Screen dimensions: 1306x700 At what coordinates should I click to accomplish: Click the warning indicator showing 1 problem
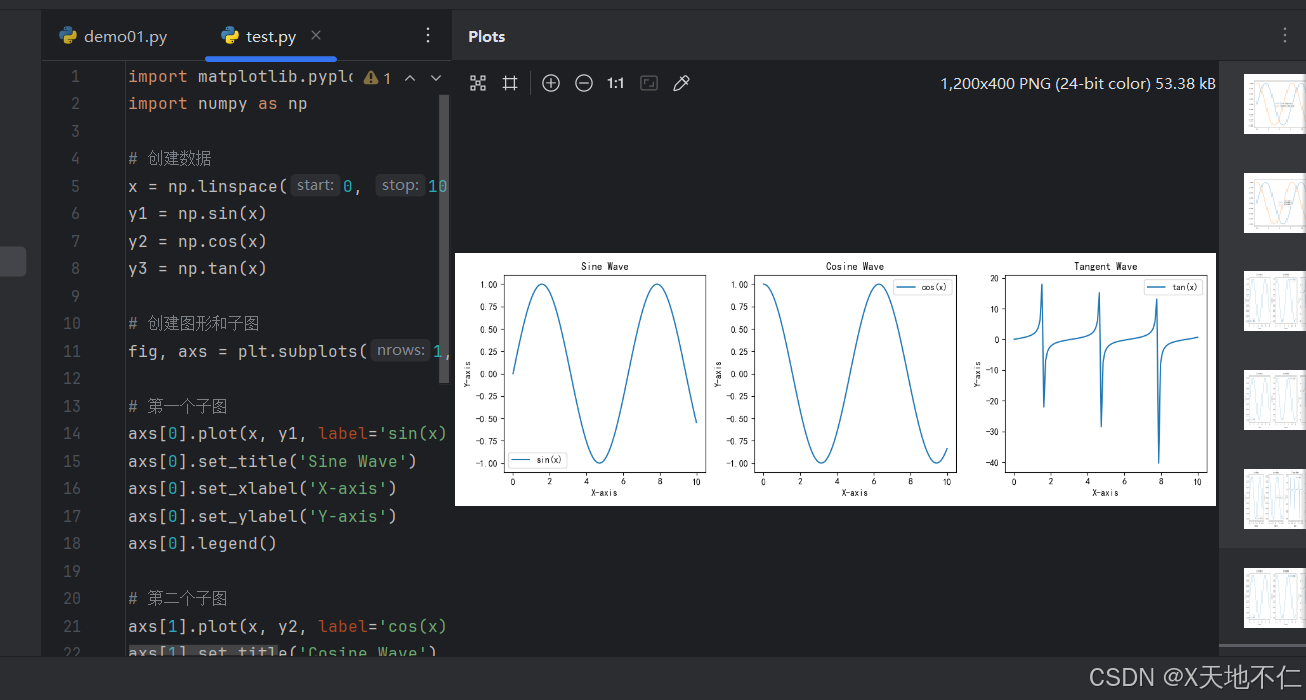coord(377,77)
